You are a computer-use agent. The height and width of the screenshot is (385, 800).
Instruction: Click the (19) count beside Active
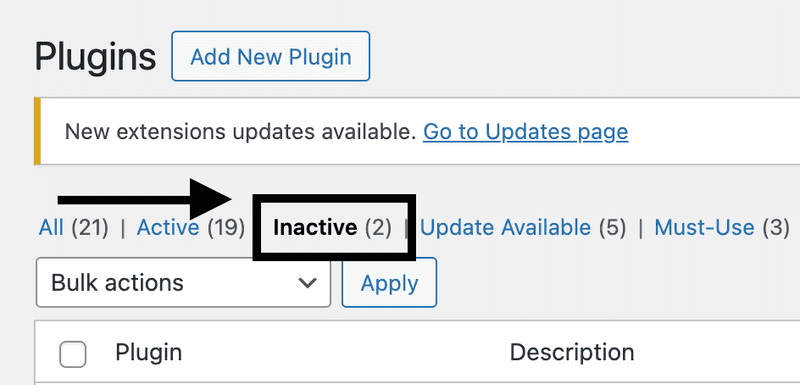coord(226,227)
